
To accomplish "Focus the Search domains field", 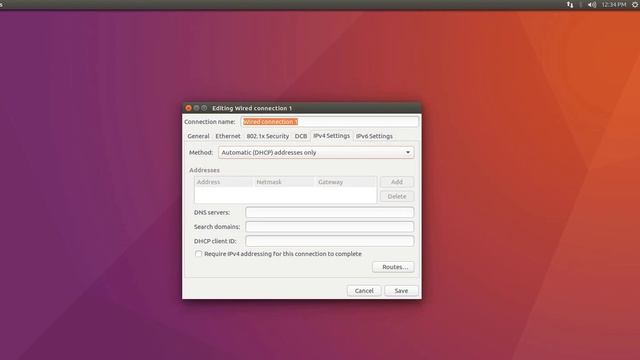I will tap(329, 227).
